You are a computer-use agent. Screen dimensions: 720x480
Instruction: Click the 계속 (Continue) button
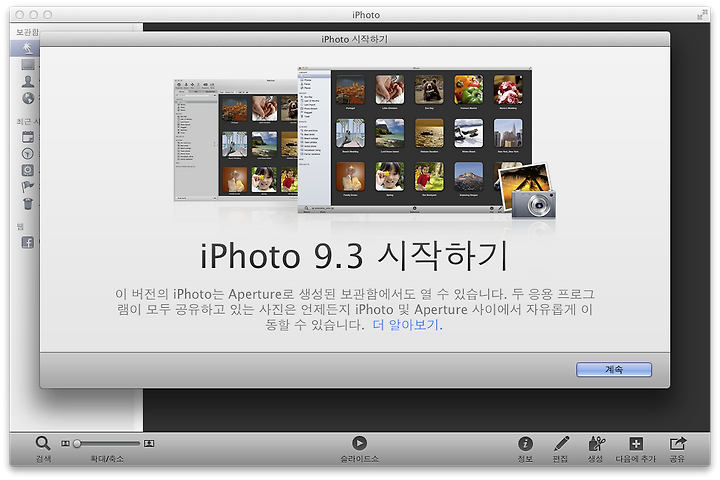613,369
